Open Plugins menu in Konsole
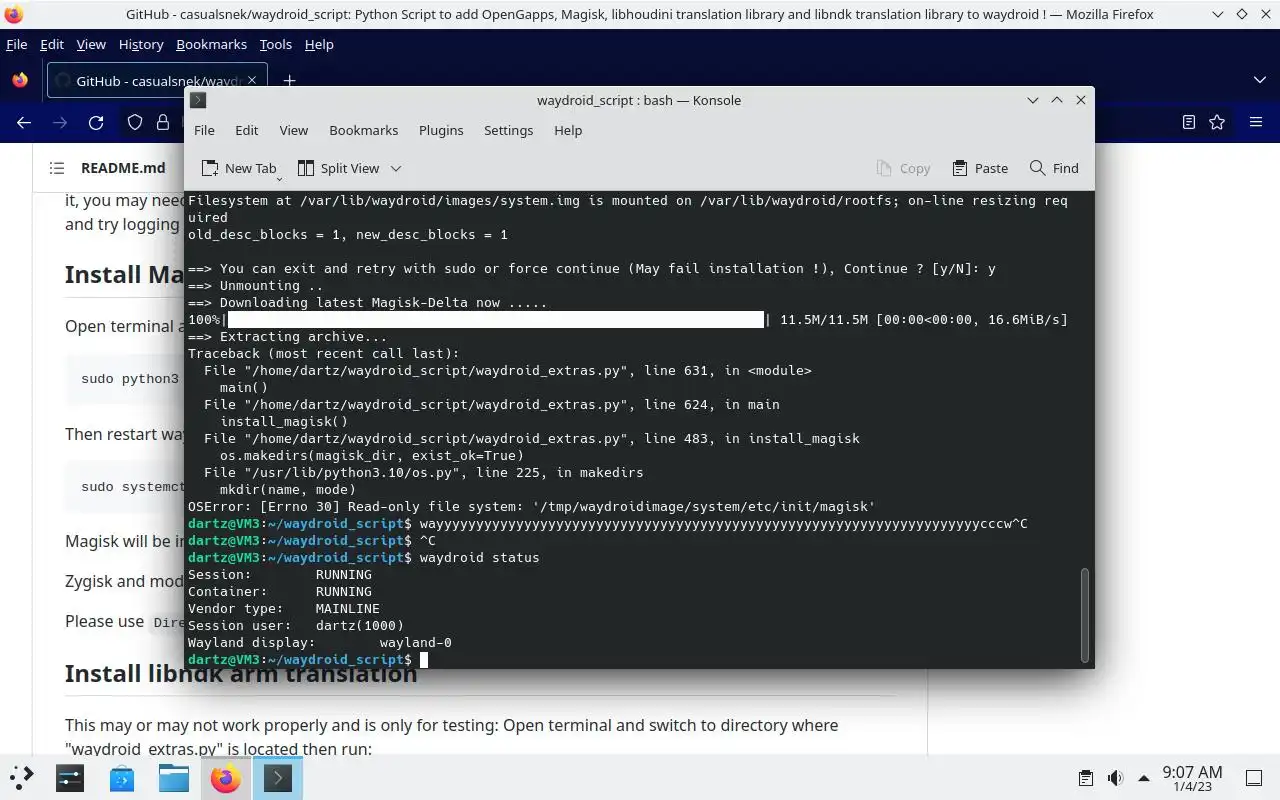1280x800 pixels. pos(441,130)
